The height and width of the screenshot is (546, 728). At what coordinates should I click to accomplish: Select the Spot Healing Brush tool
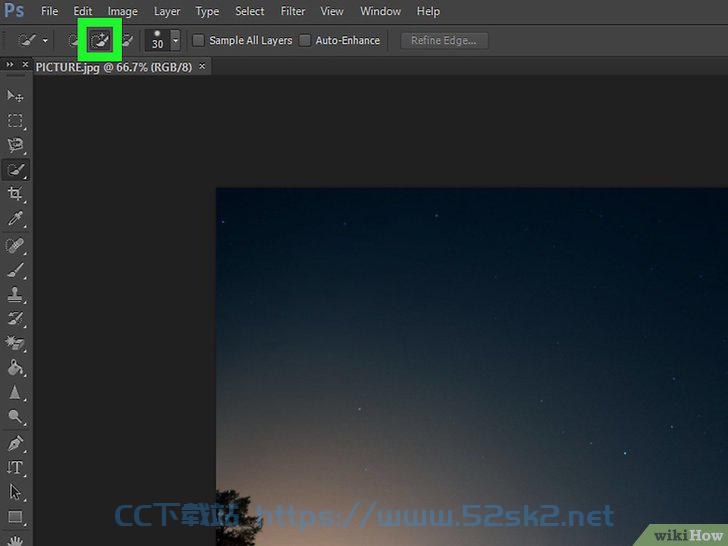click(x=15, y=245)
